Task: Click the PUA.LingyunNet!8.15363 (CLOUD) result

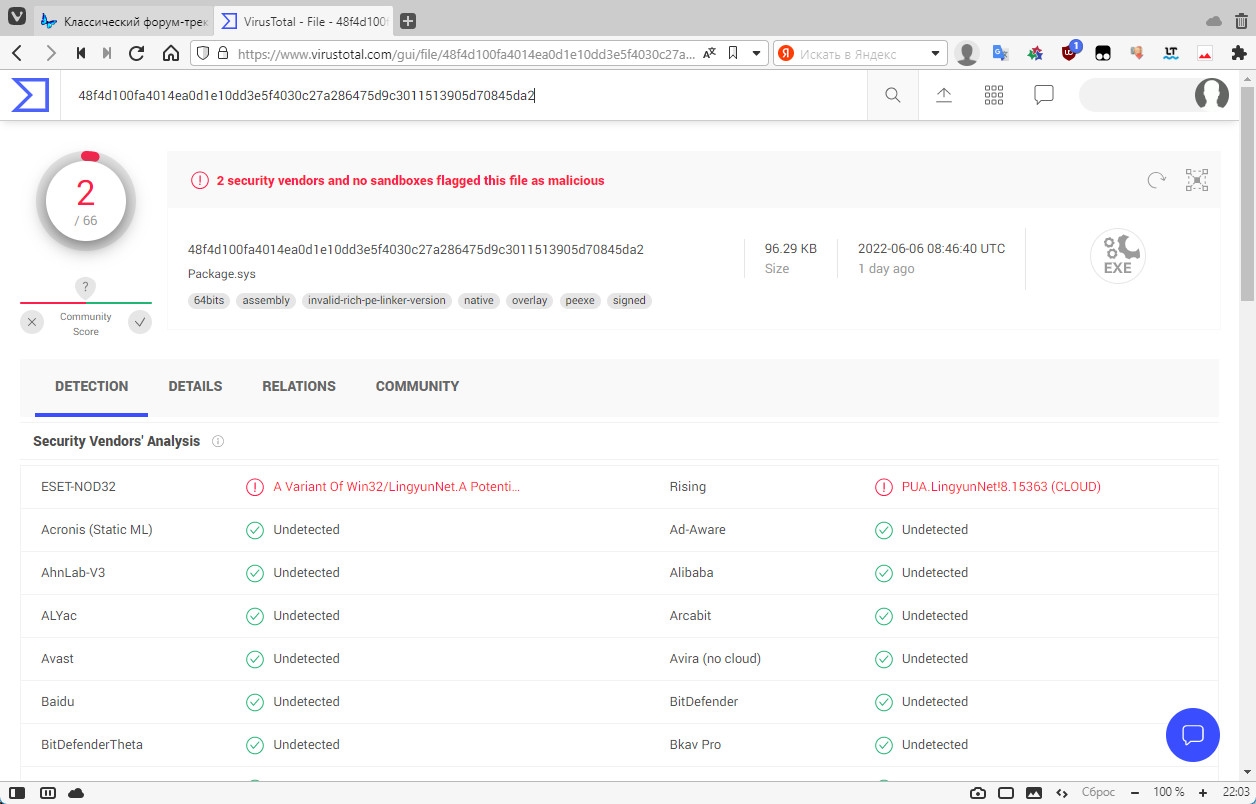Action: [1001, 487]
